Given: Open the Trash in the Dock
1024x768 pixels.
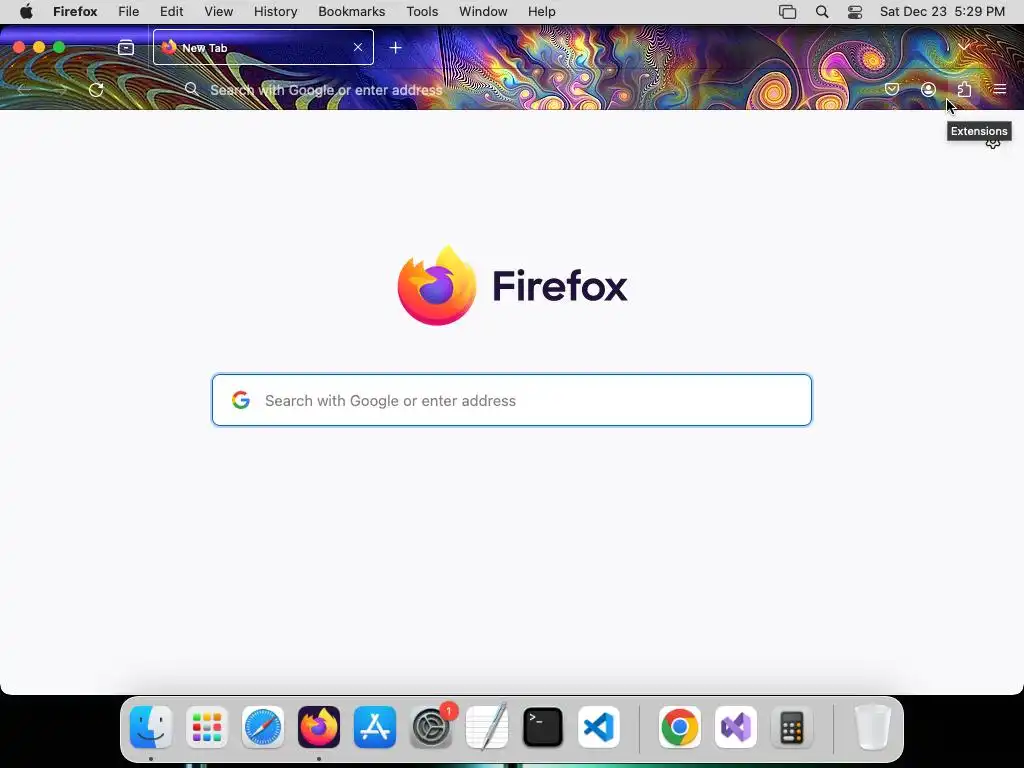Looking at the screenshot, I should point(872,727).
